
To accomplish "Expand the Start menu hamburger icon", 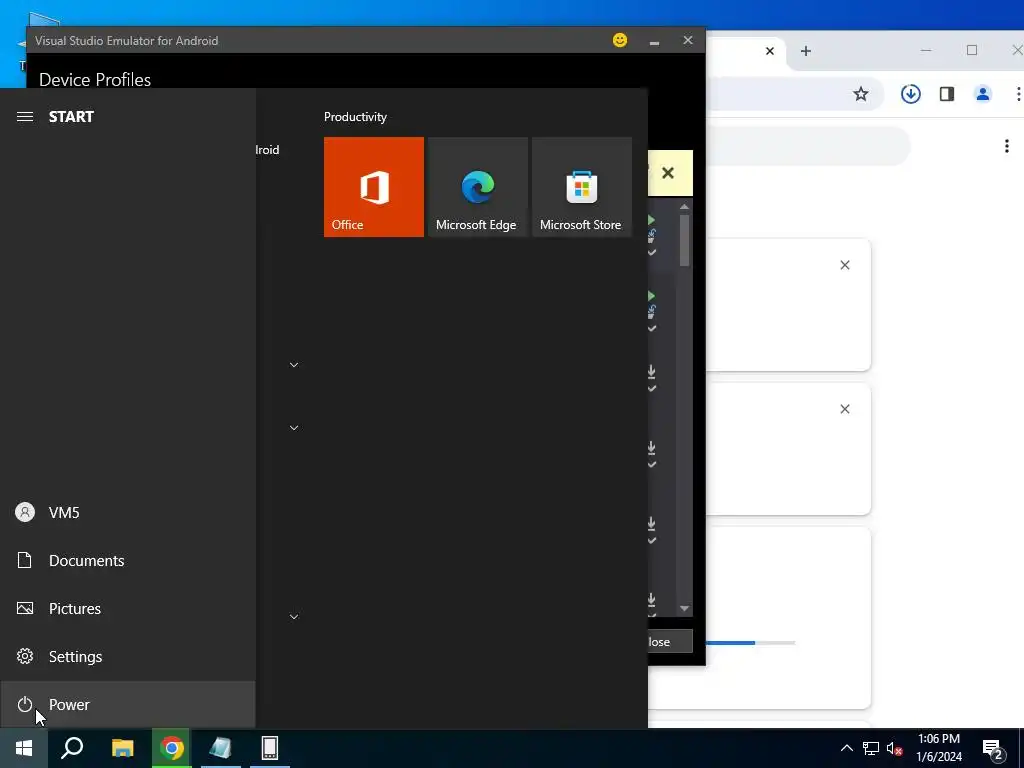I will tap(25, 116).
